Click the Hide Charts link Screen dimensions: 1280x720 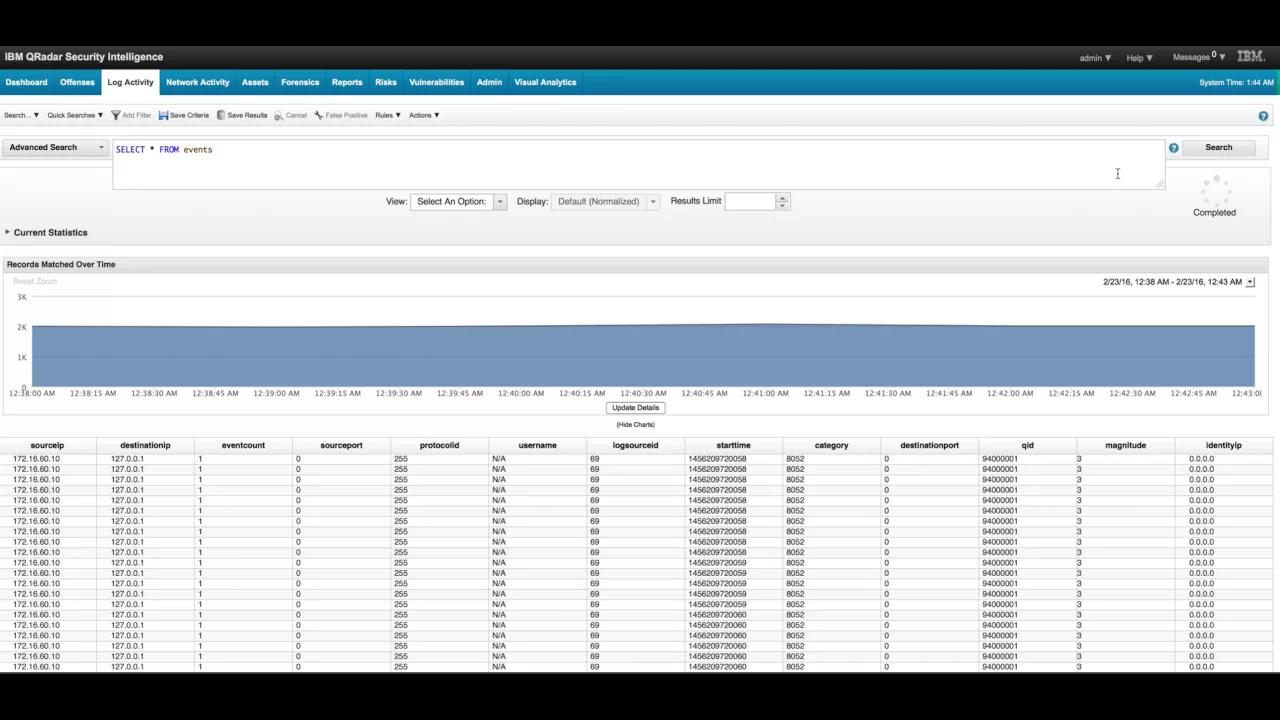(x=635, y=425)
